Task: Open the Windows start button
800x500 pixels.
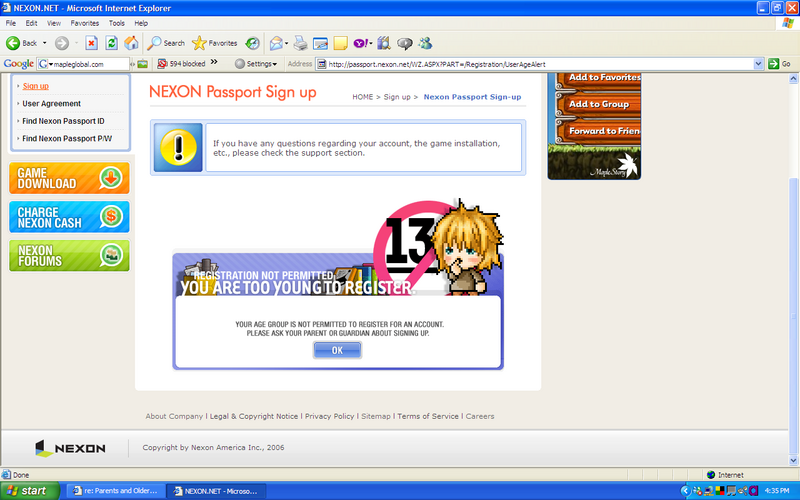Action: click(x=29, y=491)
